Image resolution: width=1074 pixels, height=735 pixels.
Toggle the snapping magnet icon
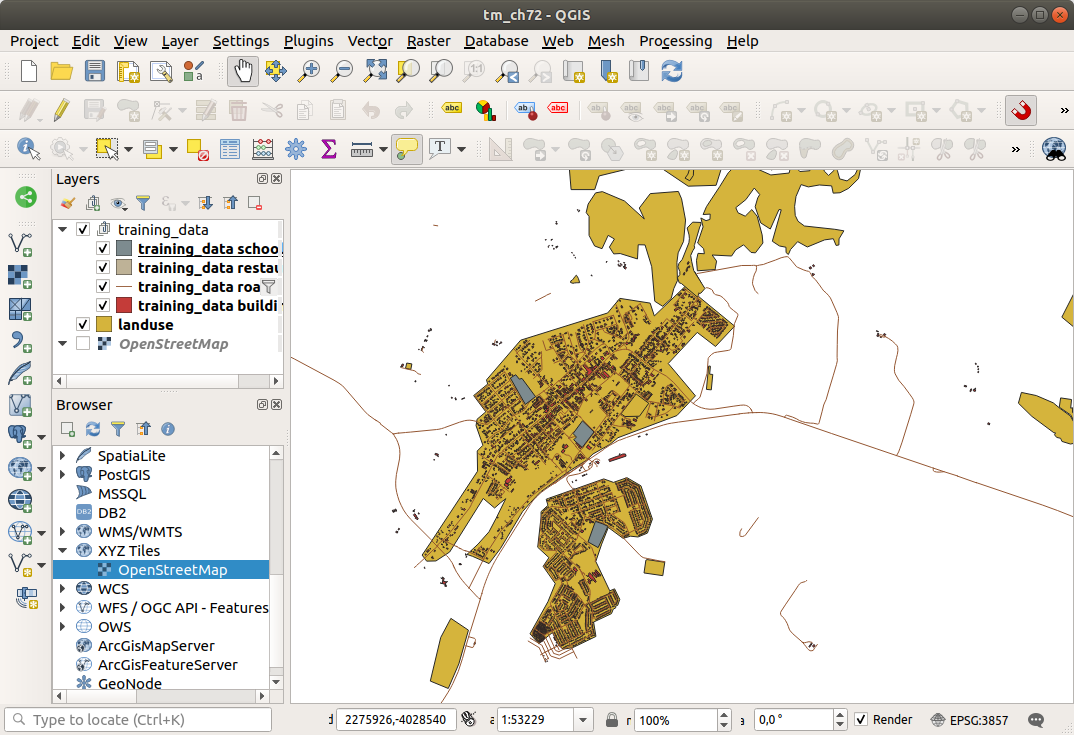point(1021,110)
